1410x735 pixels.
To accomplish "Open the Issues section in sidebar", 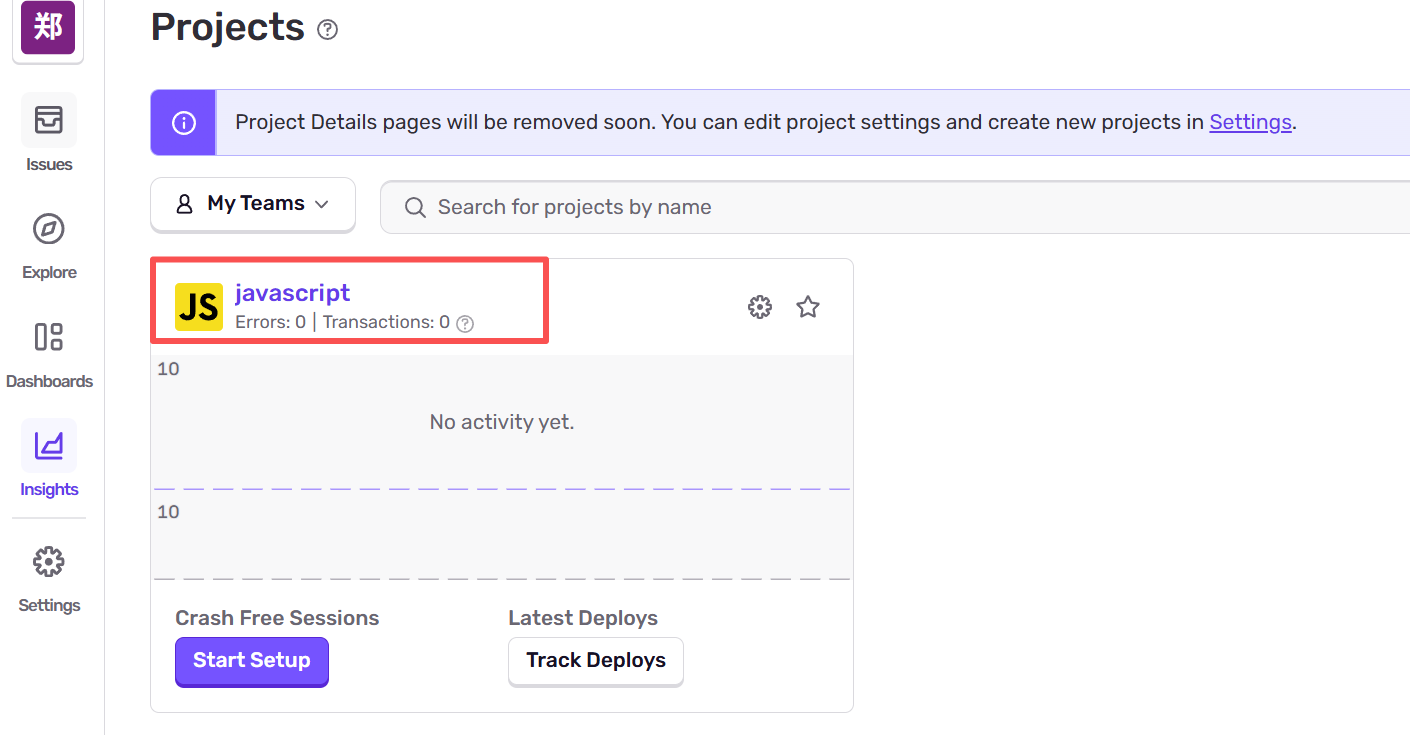I will pyautogui.click(x=49, y=120).
